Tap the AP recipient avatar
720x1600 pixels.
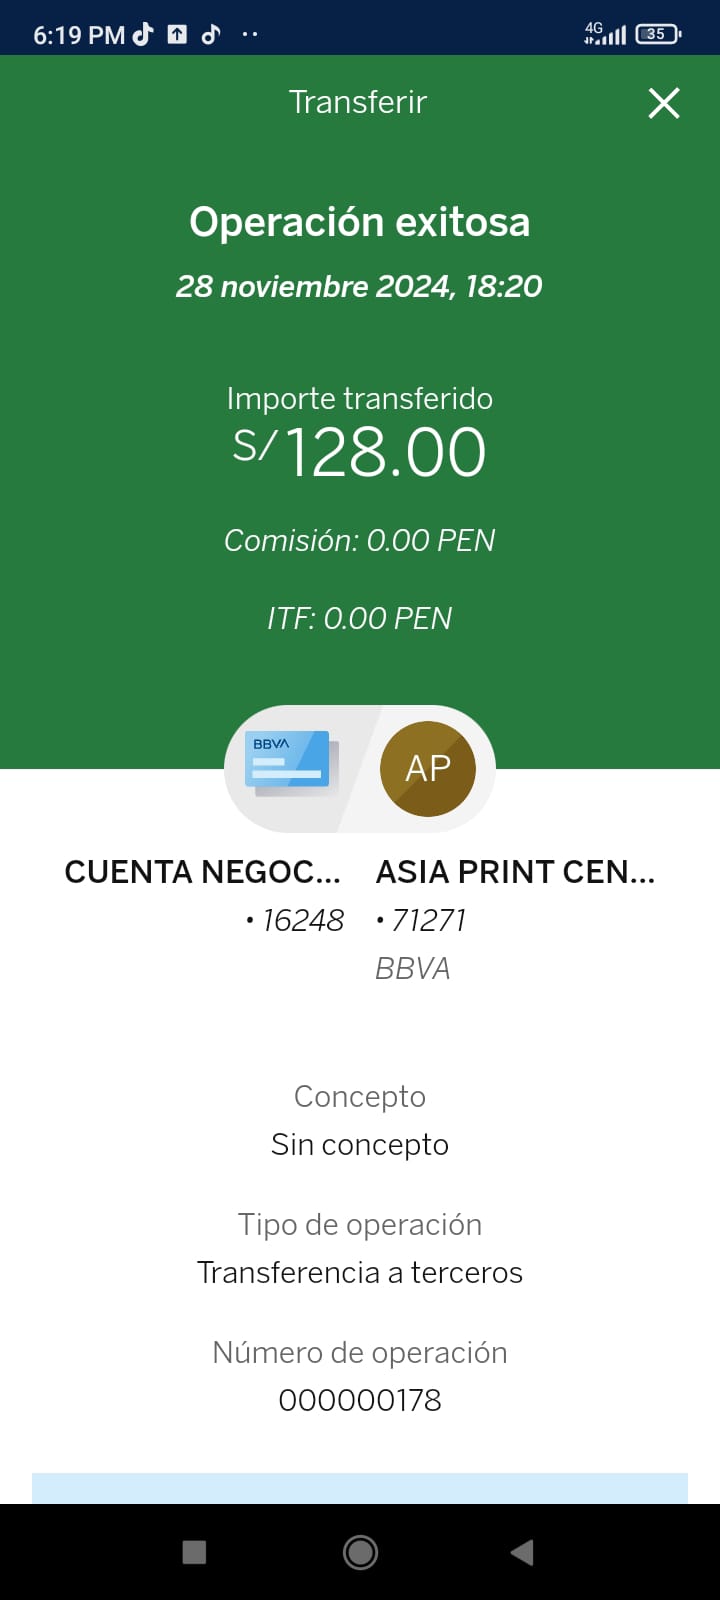[428, 768]
